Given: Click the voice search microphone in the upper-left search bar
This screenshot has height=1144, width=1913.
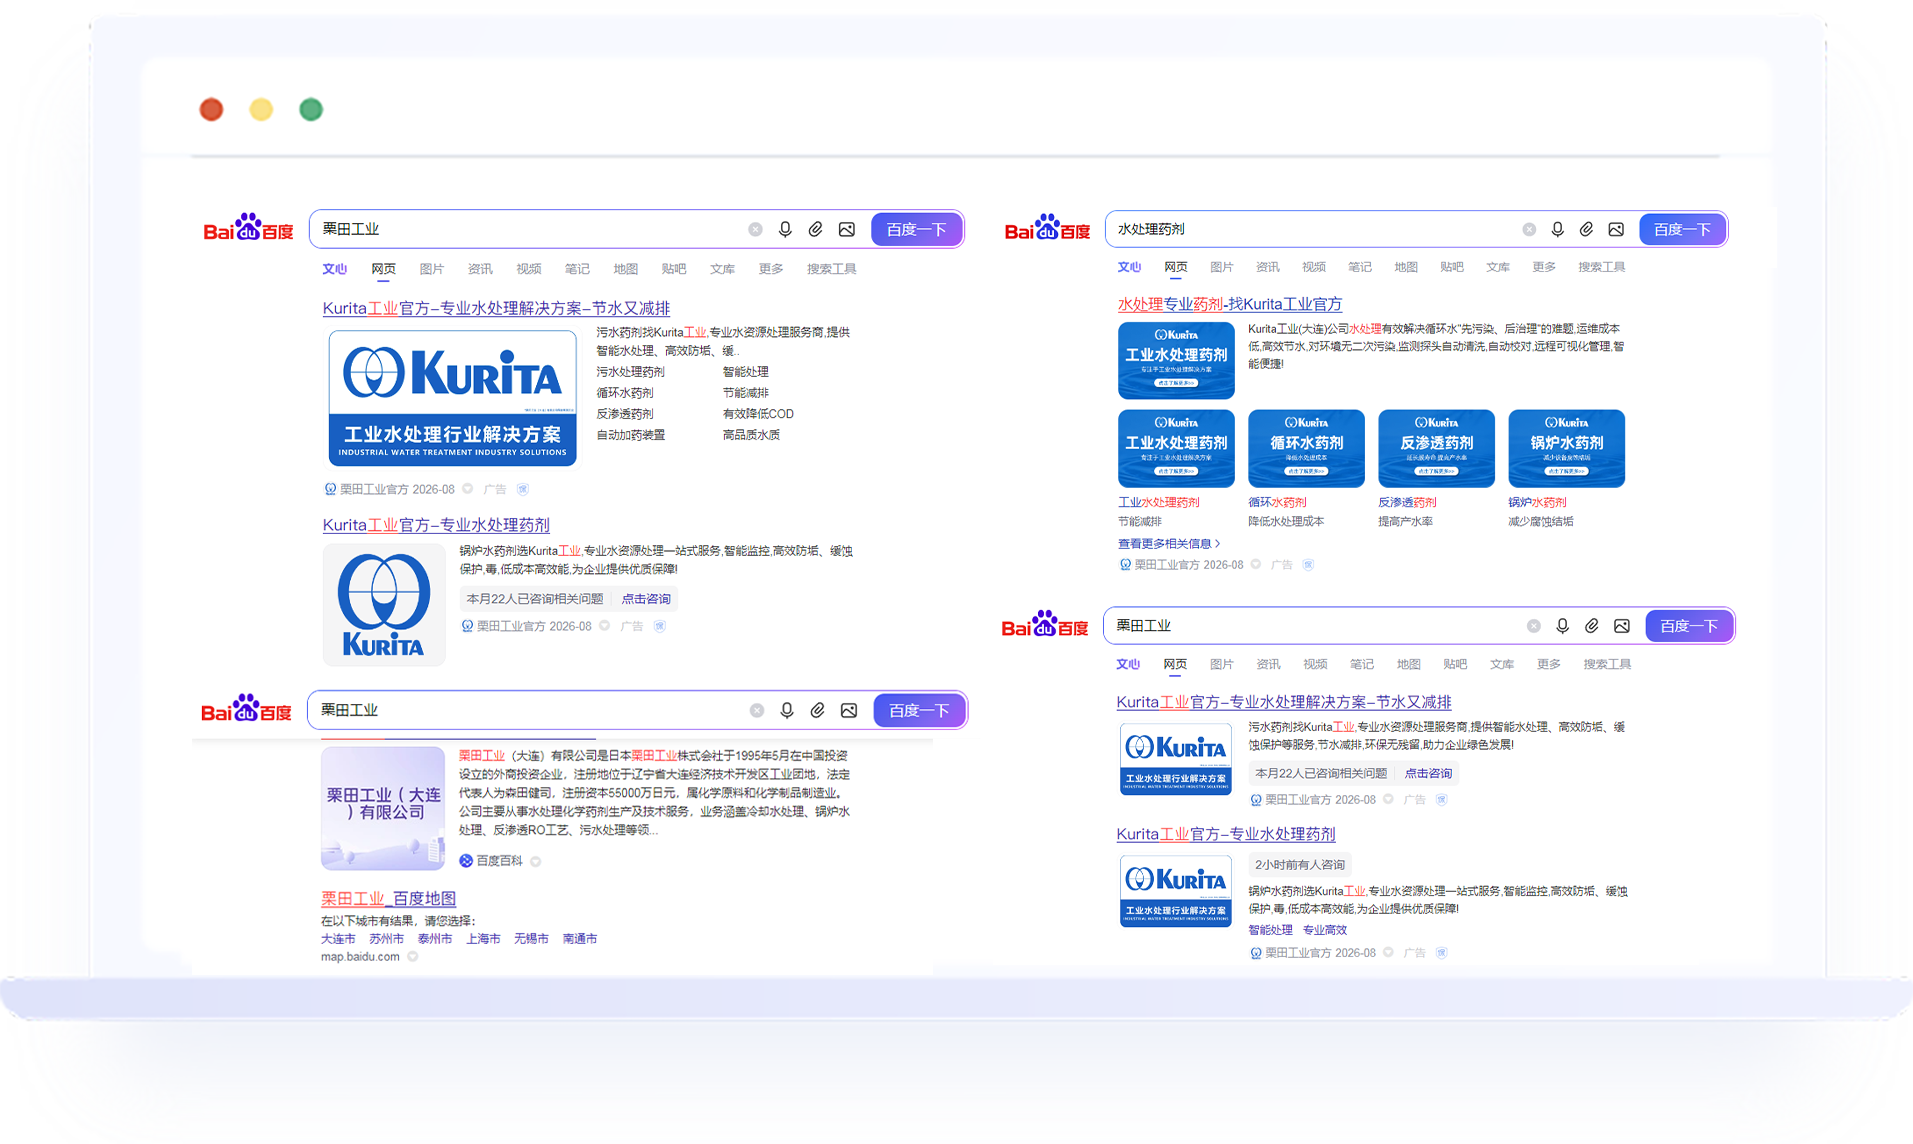Looking at the screenshot, I should pyautogui.click(x=785, y=229).
